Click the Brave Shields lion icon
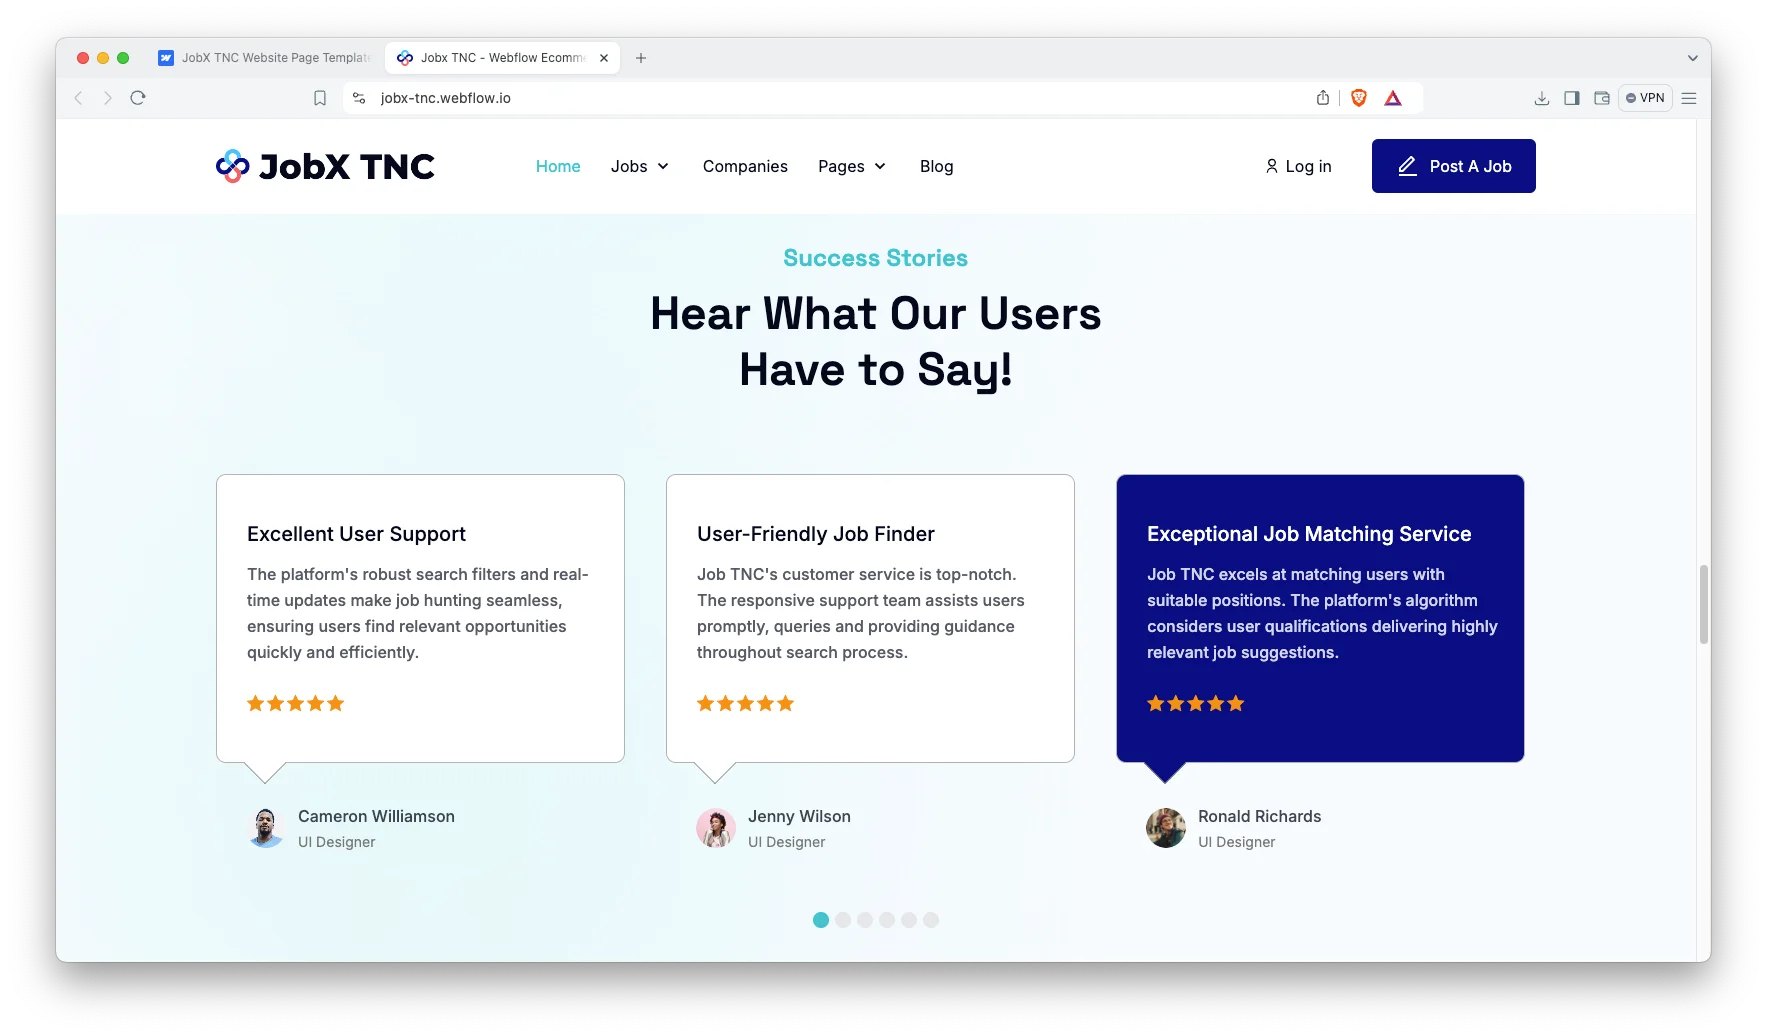This screenshot has height=1036, width=1767. pos(1358,98)
